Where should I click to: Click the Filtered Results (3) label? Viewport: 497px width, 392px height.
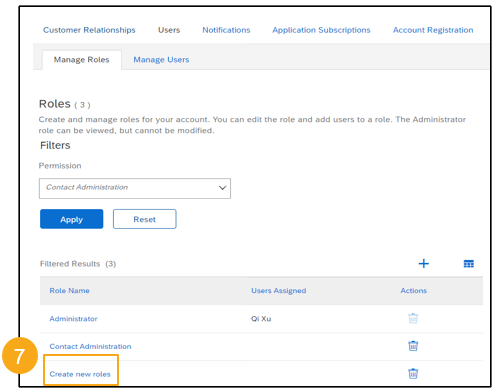coord(78,264)
